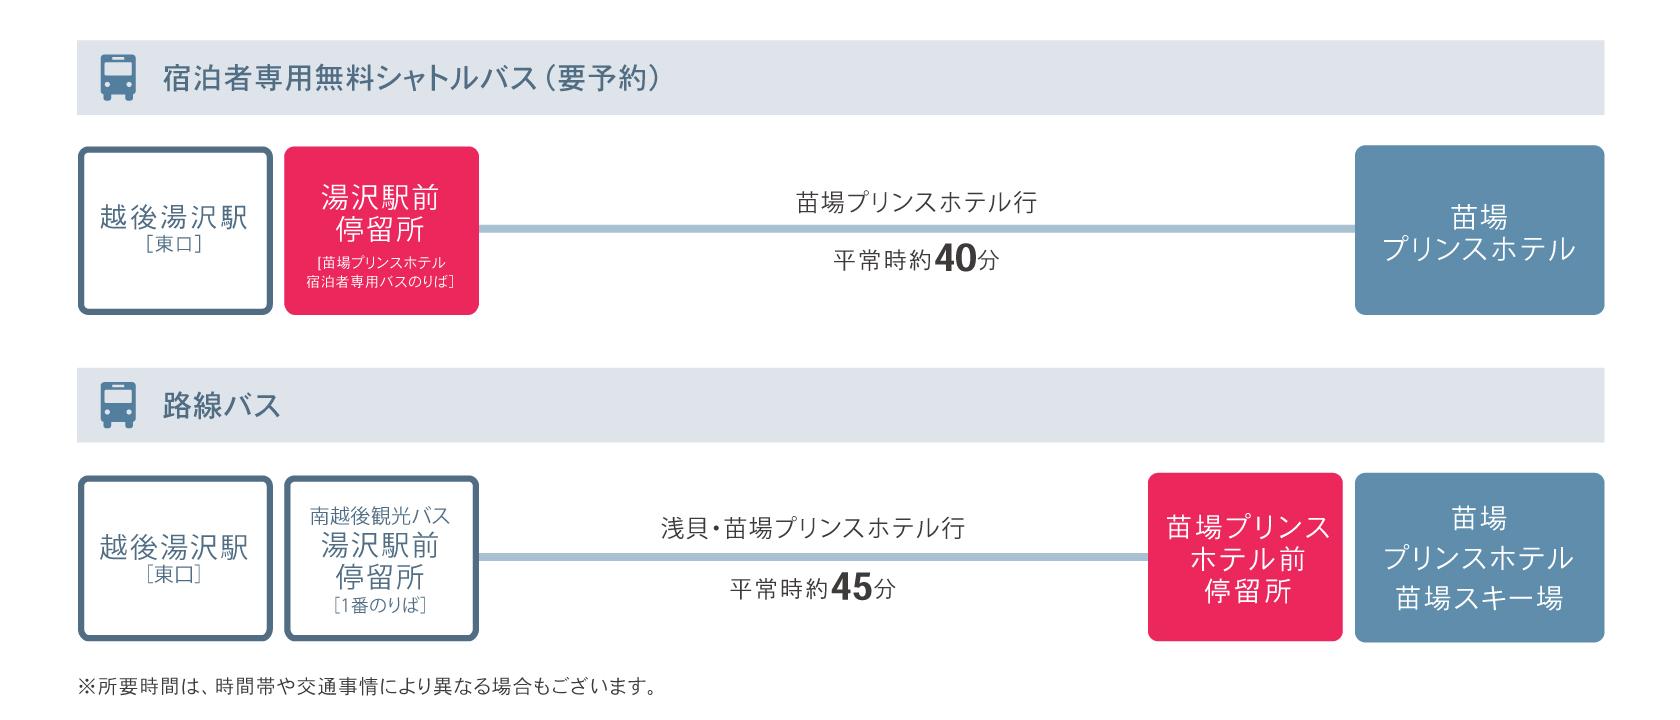The width and height of the screenshot is (1680, 720).
Task: Click the ※所要時間 footnote text
Action: coord(366,688)
